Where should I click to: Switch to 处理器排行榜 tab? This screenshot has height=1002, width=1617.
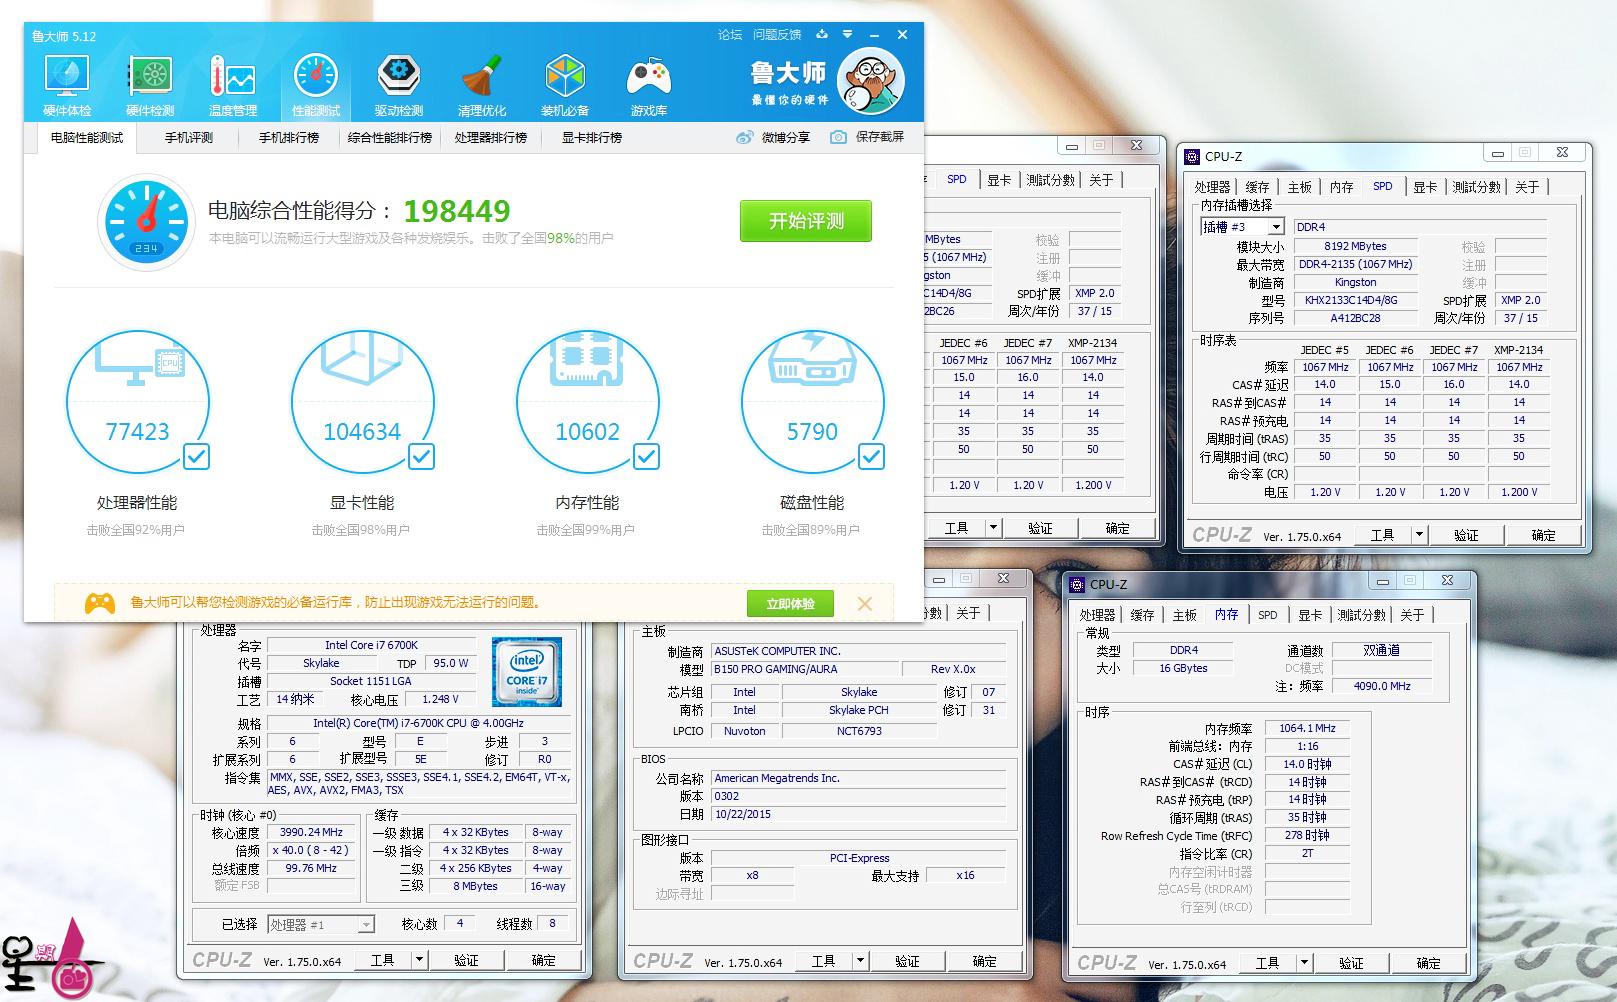click(x=491, y=137)
